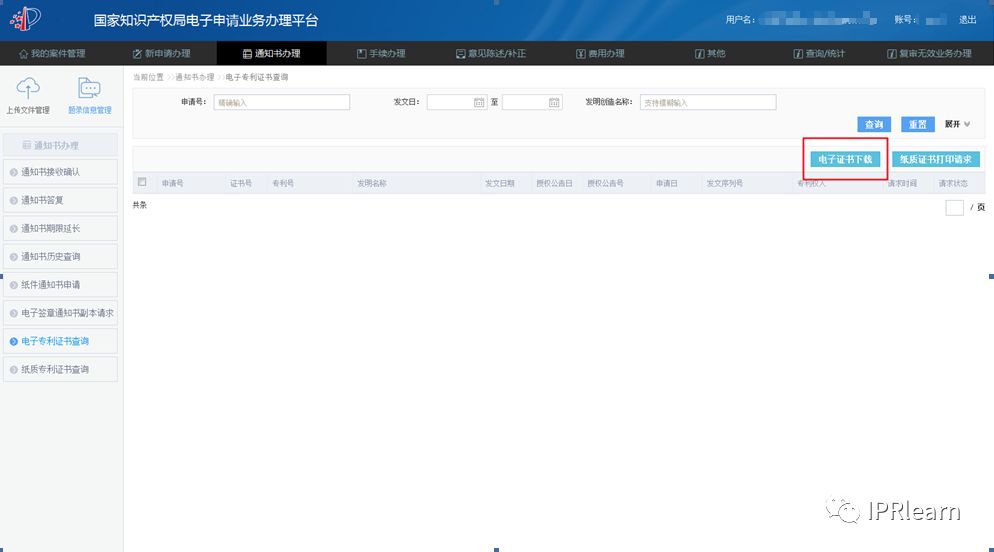The width and height of the screenshot is (994, 552).
Task: Click the 请求时间 column header
Action: [x=902, y=183]
